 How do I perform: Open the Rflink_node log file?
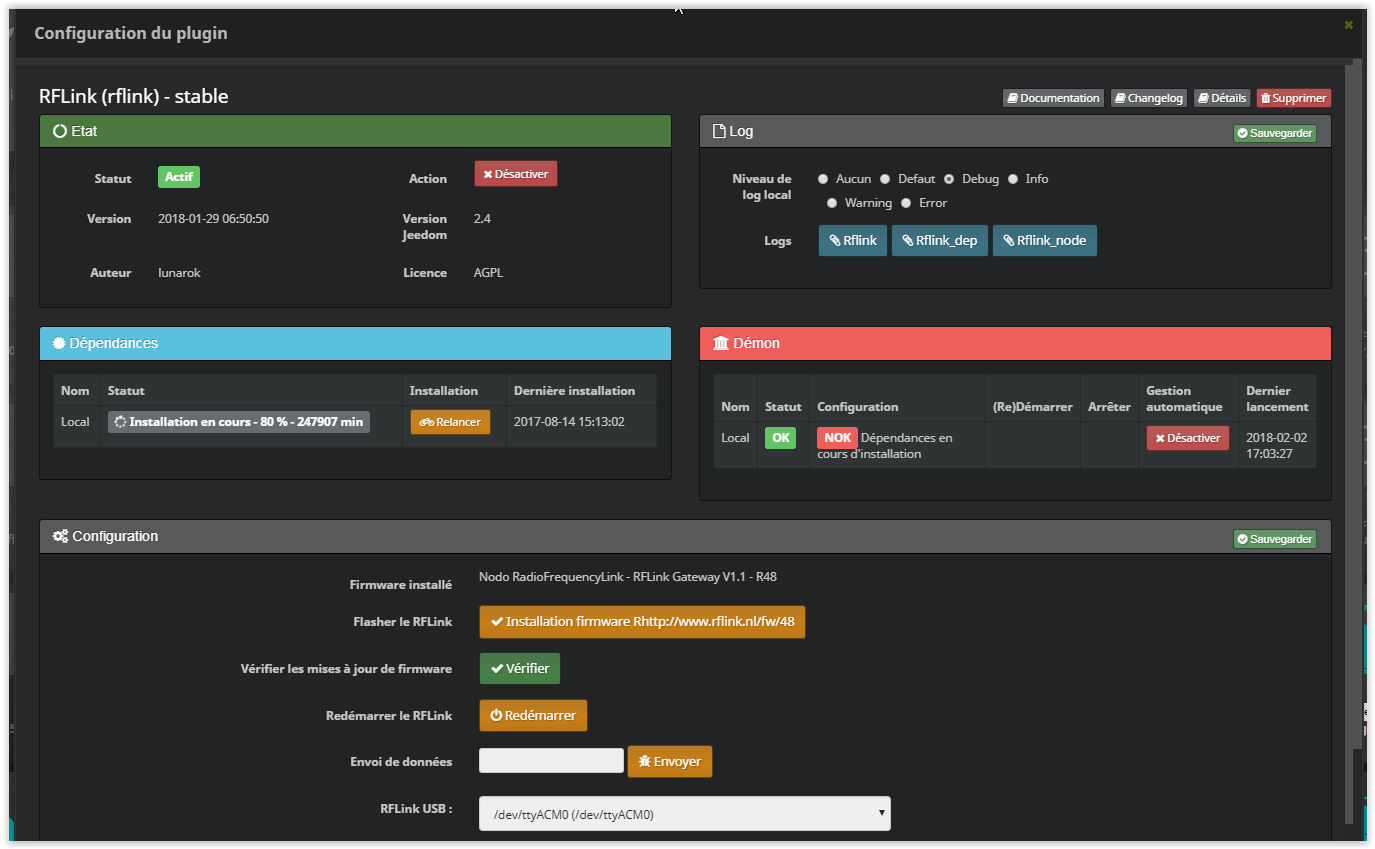(x=1045, y=241)
